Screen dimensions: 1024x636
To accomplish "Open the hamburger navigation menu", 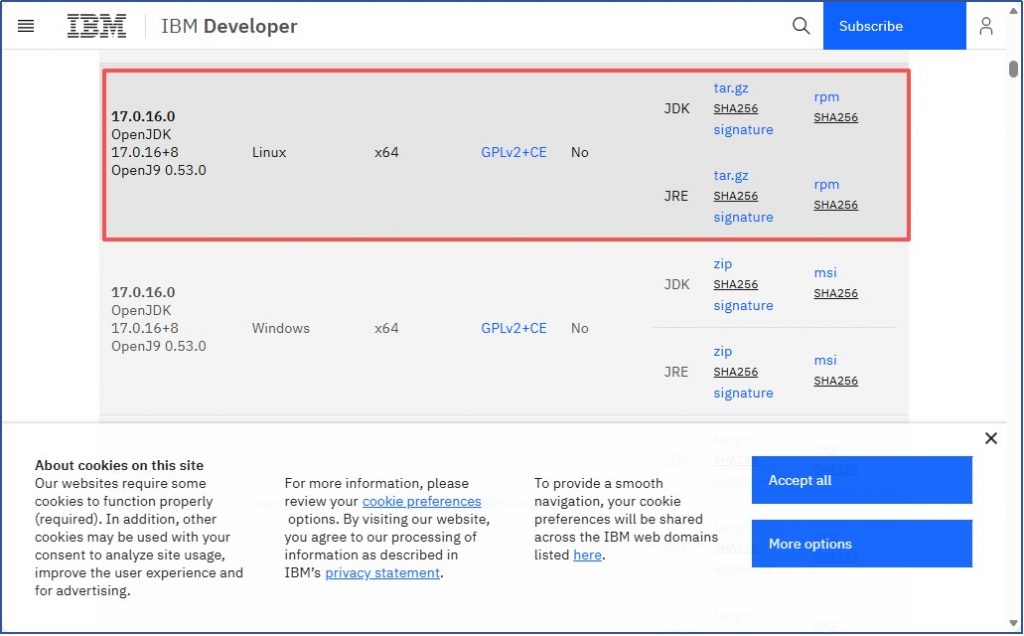I will (26, 26).
